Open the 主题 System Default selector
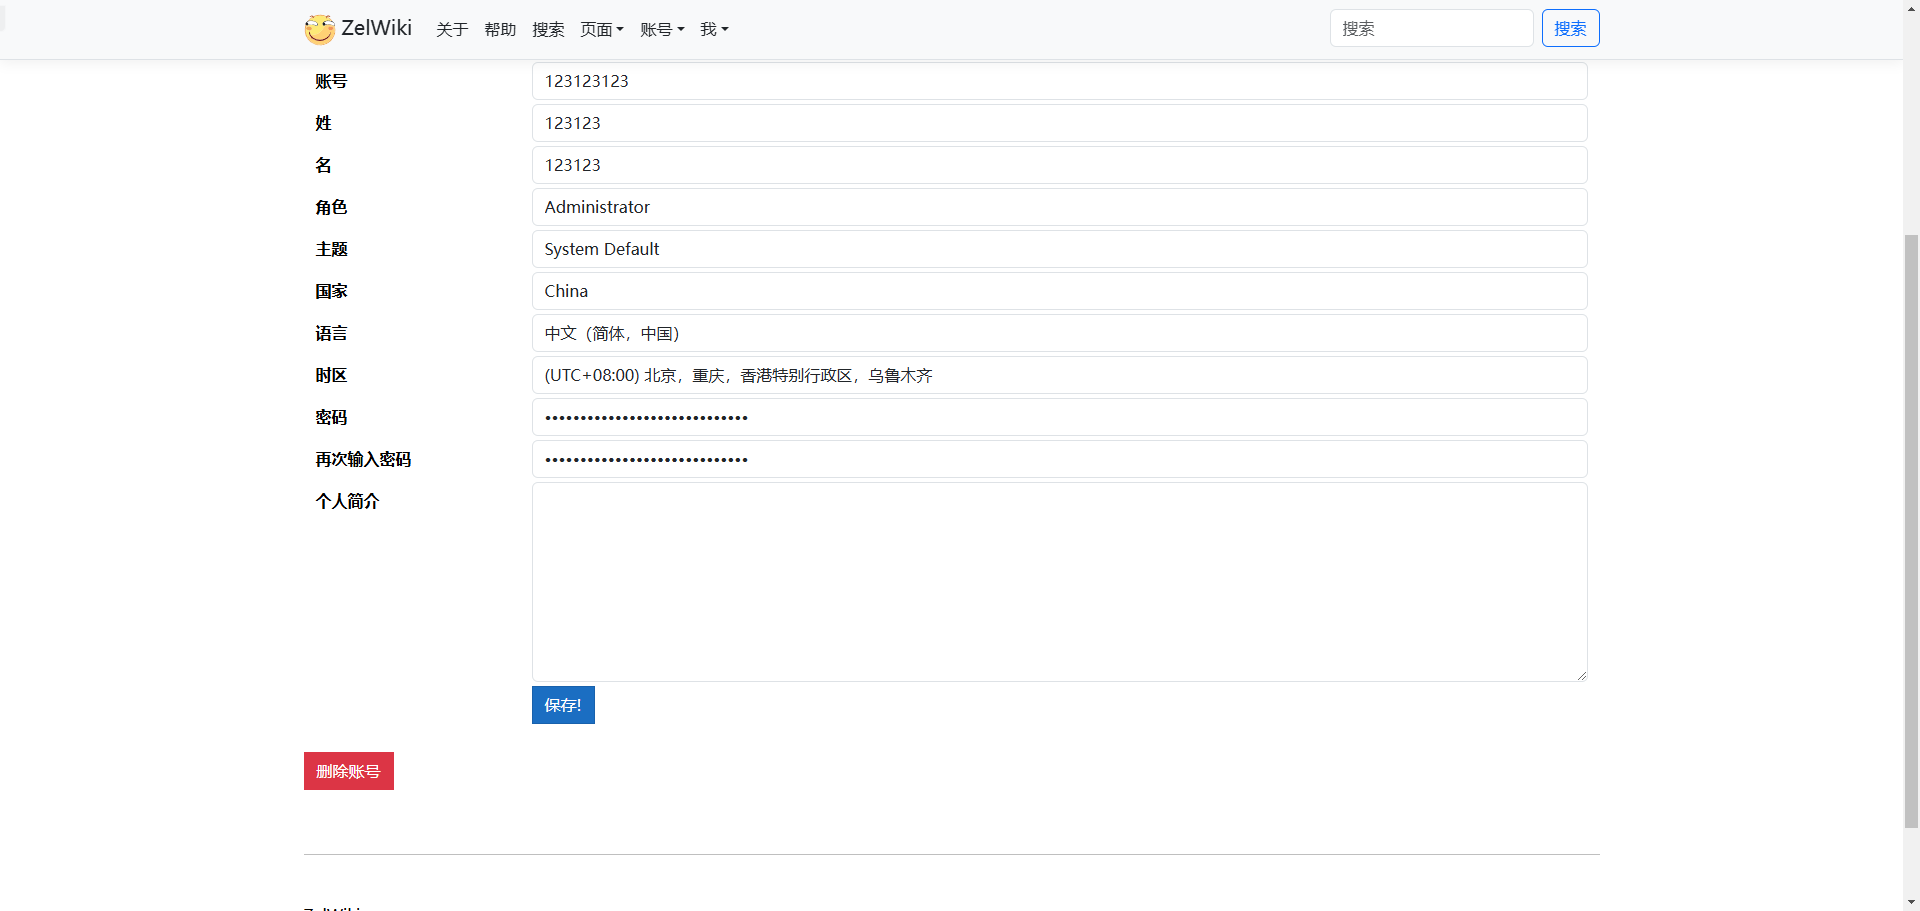Viewport: 1920px width, 911px height. pos(1059,249)
